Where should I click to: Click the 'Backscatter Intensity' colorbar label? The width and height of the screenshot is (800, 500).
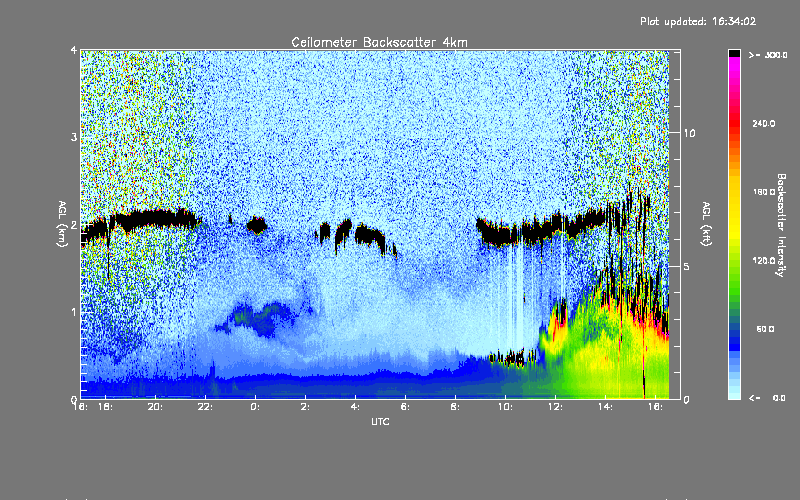[781, 225]
